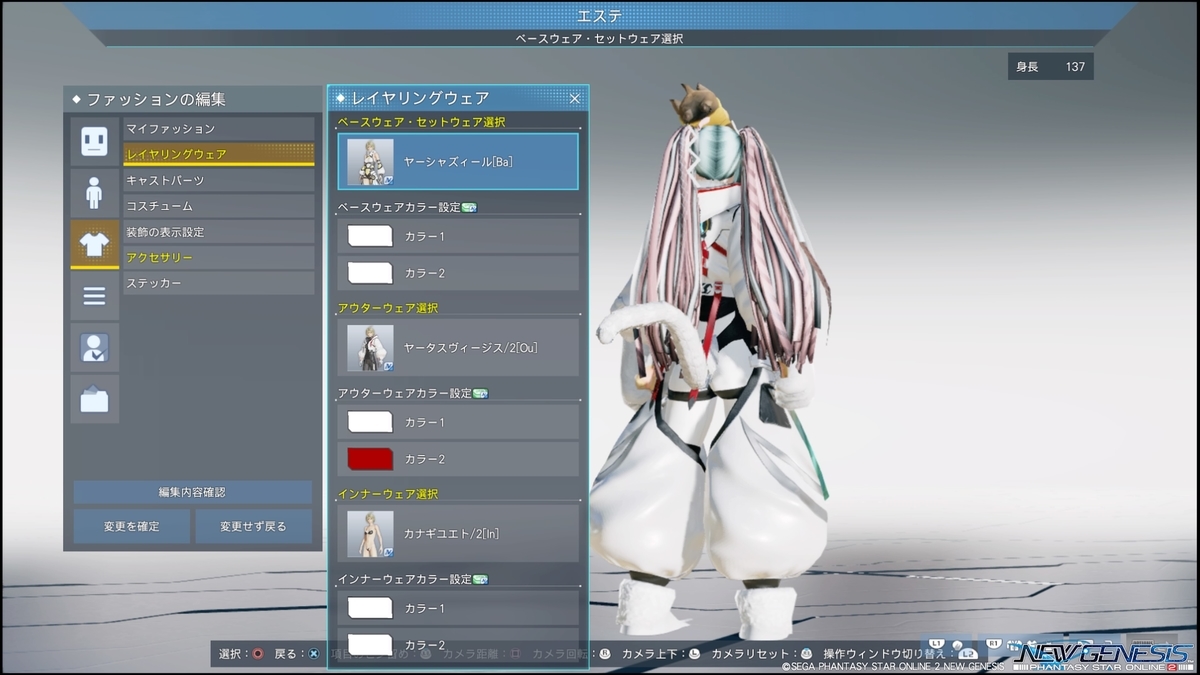Select inner wear カナギユエト/2[In] entry

(458, 533)
